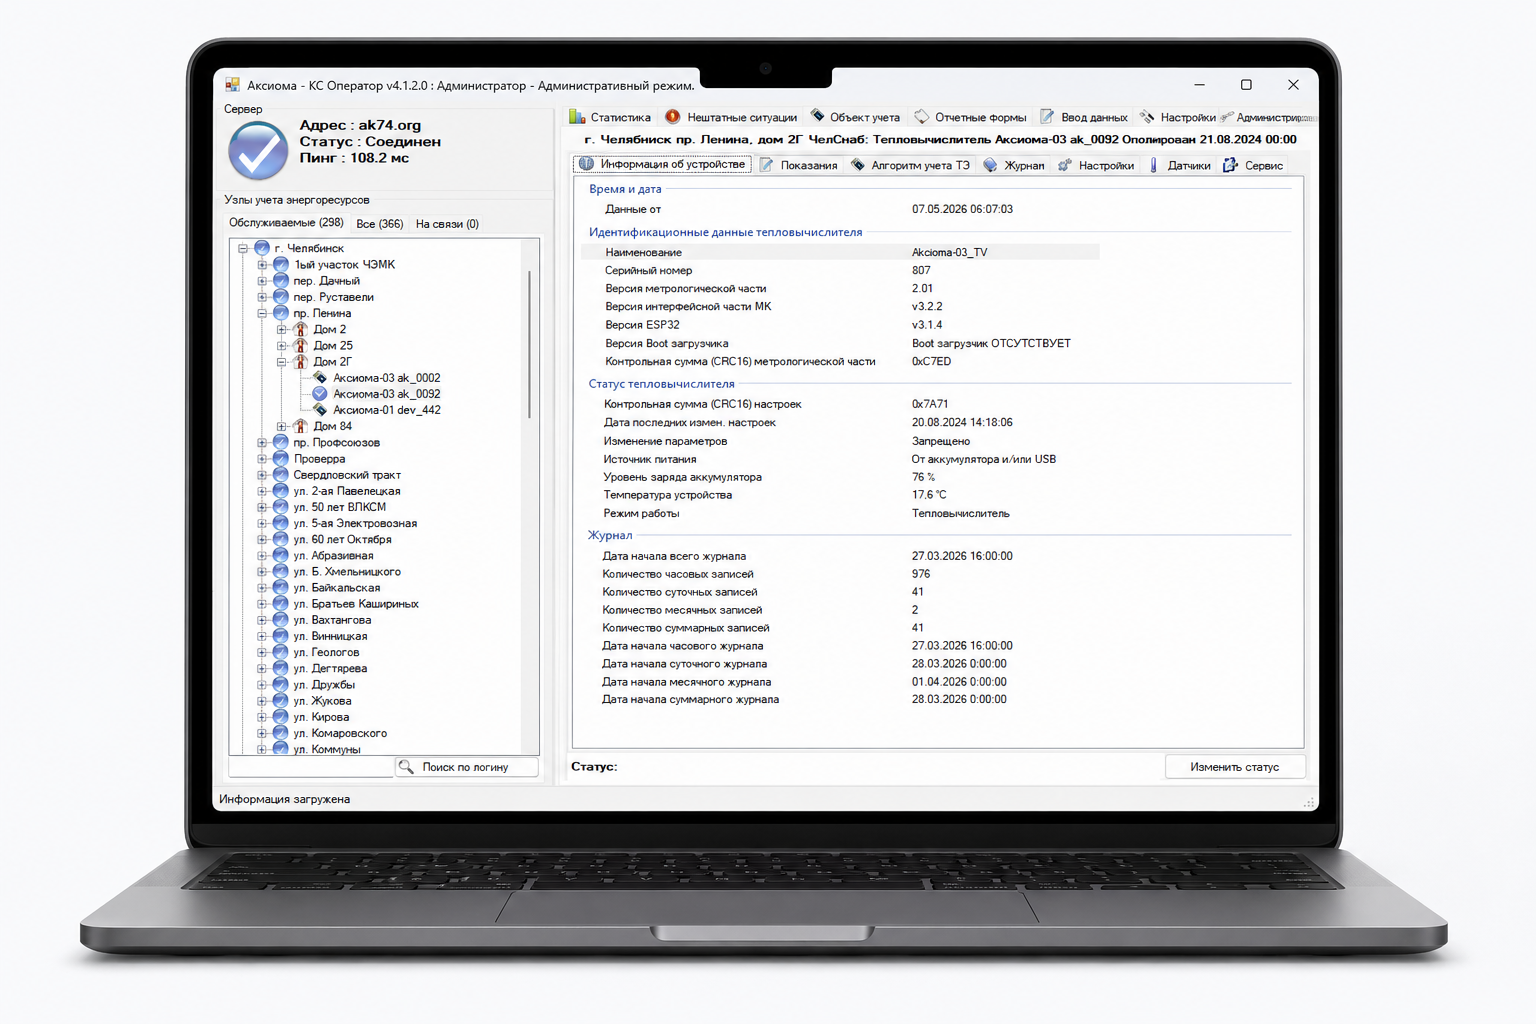Image resolution: width=1536 pixels, height=1024 pixels.
Task: Click the house icon of Дом 25
Action: click(300, 345)
